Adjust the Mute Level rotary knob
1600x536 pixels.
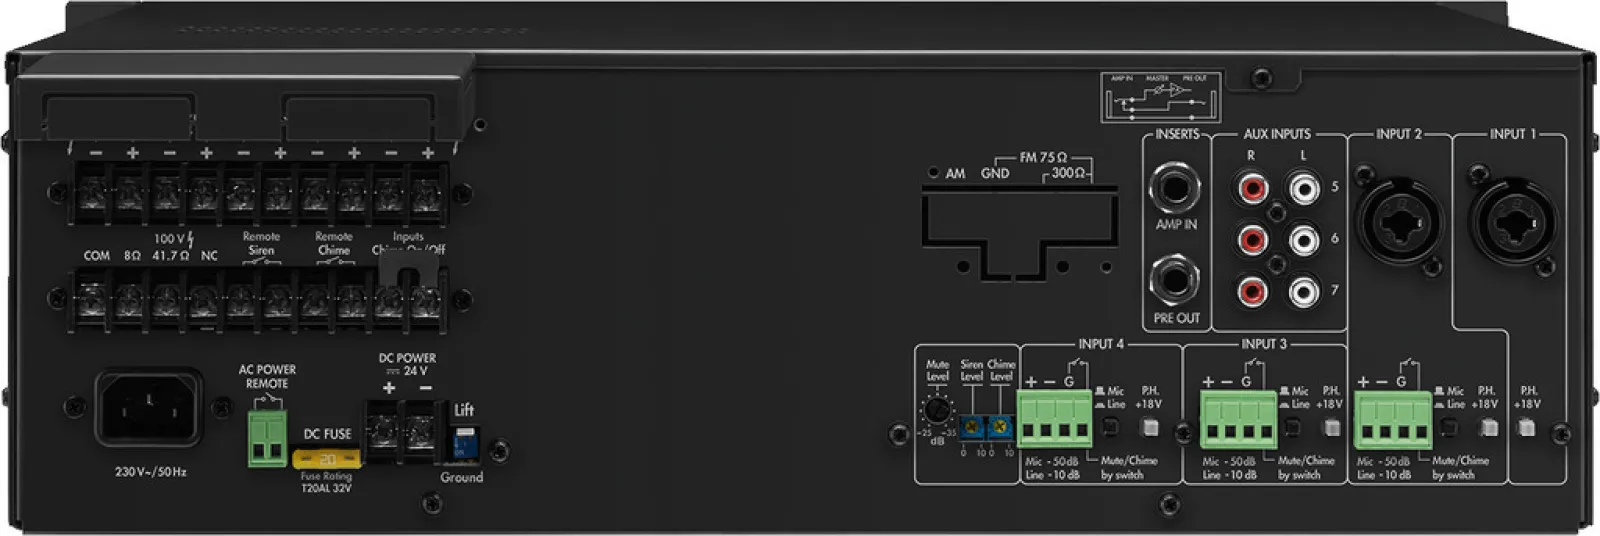click(937, 409)
